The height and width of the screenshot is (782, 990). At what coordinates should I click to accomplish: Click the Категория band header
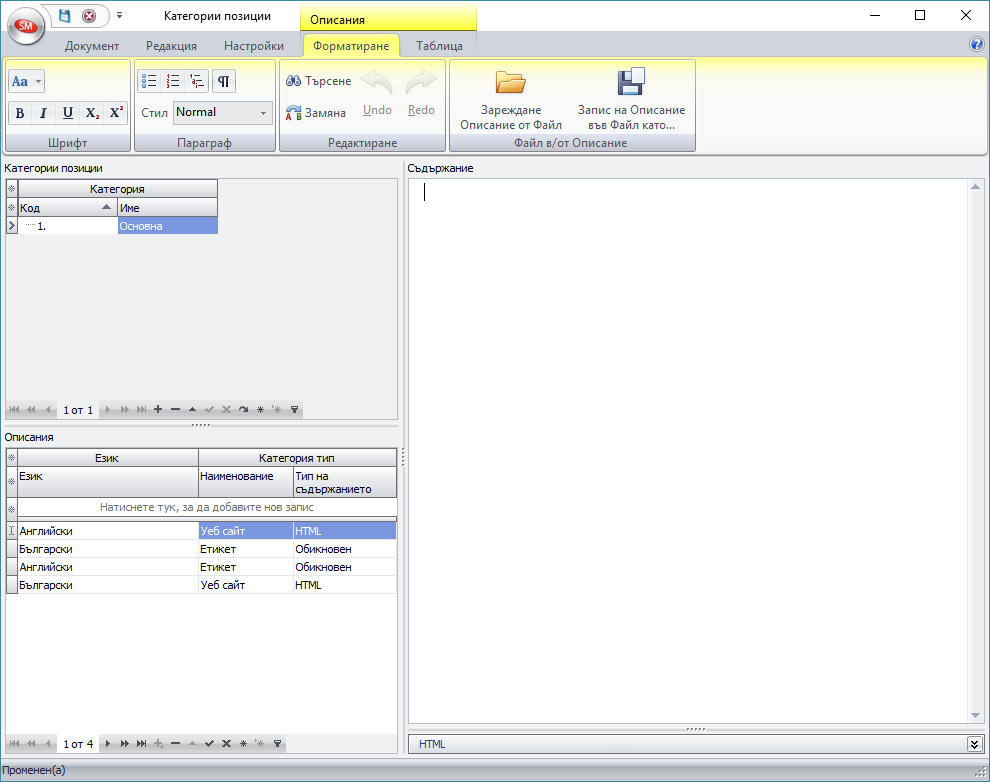(117, 189)
